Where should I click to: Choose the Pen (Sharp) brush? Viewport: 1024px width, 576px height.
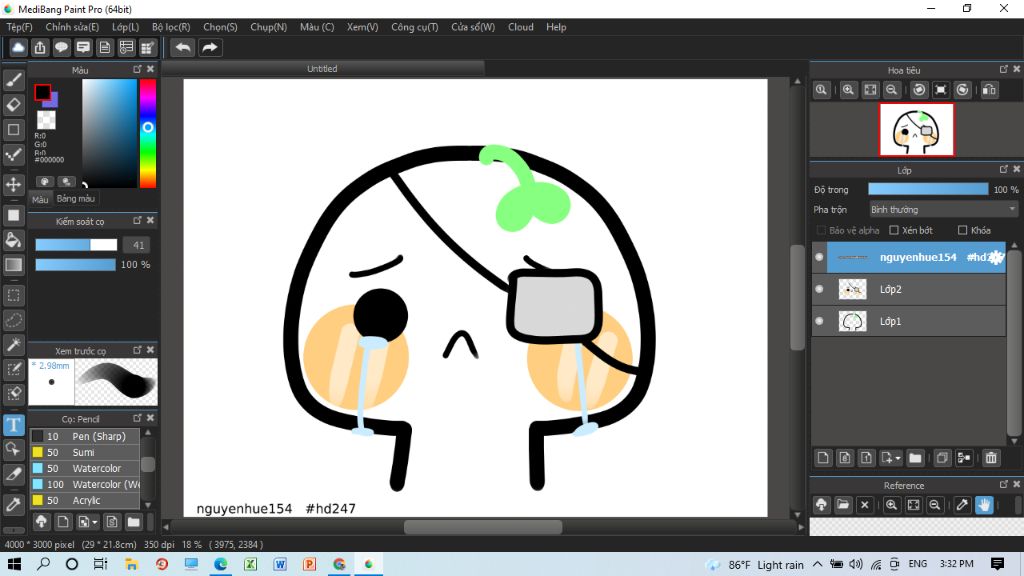(x=85, y=436)
